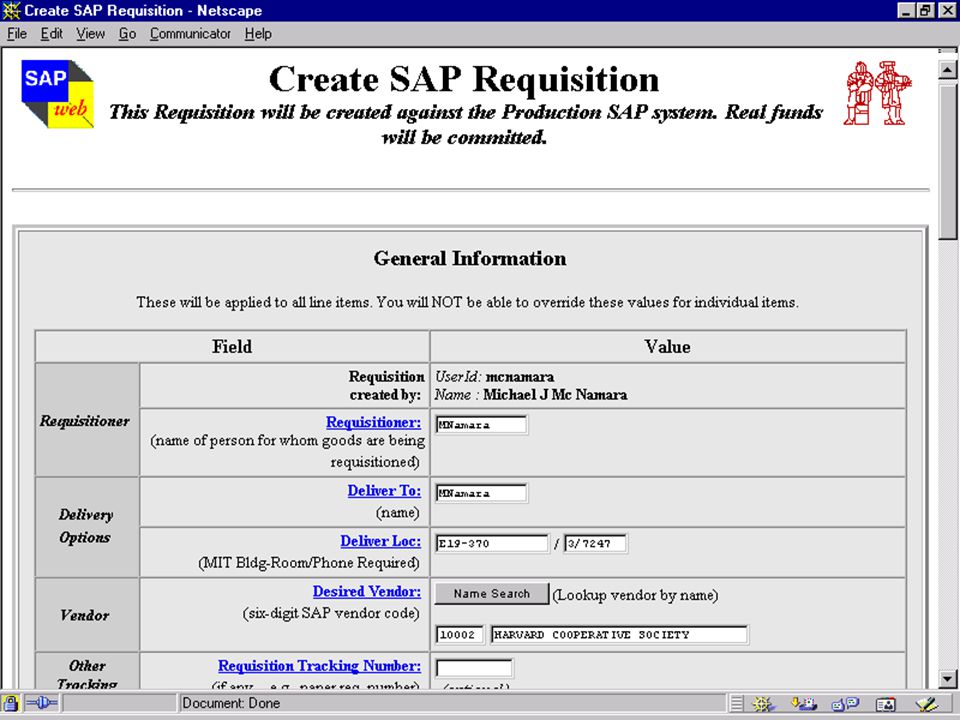Open the Address Book icon in component bar
960x720 pixels.
pyautogui.click(x=885, y=704)
